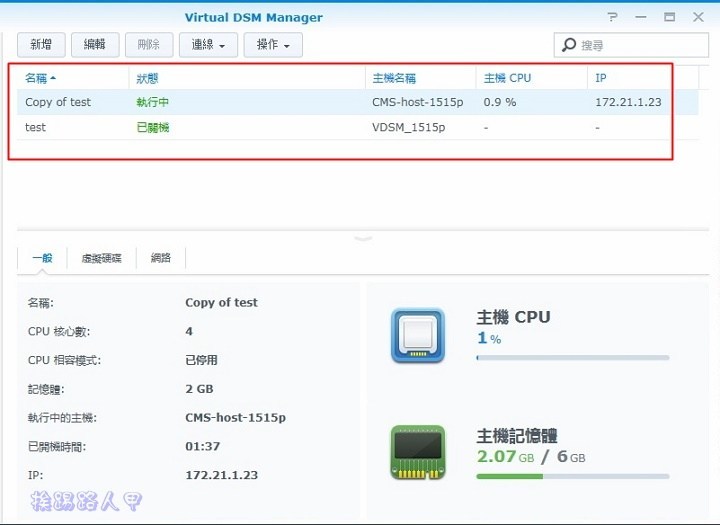
Task: Click the host memory RAM icon
Action: coord(418,452)
